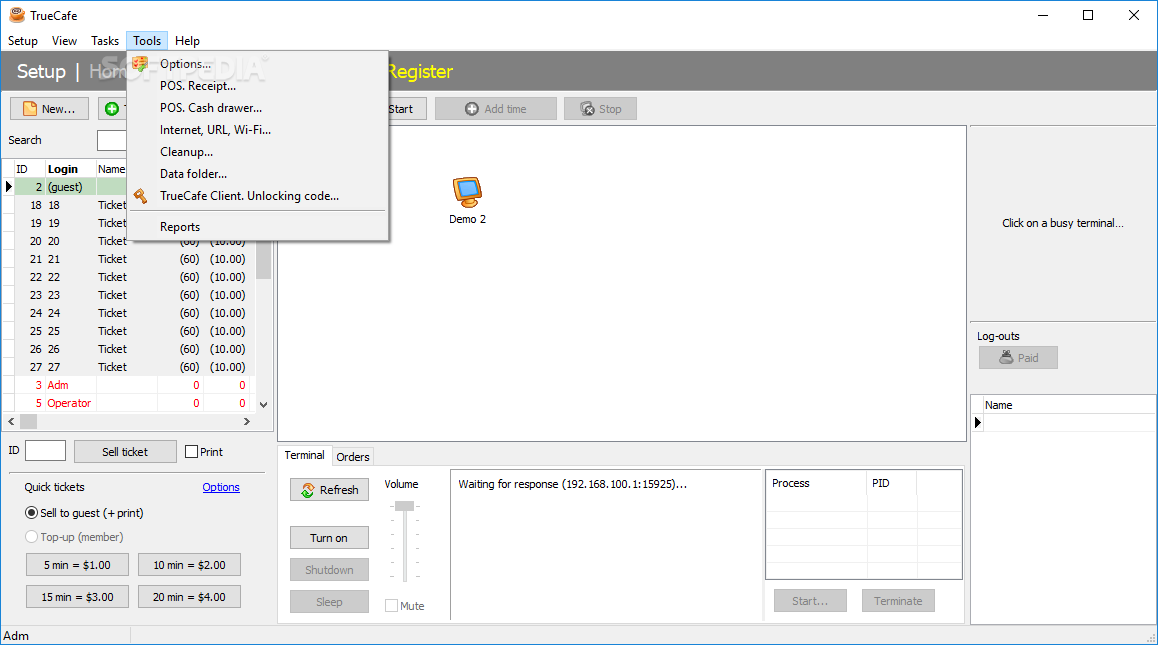
Task: Click the Volume slider handle
Action: coord(404,506)
